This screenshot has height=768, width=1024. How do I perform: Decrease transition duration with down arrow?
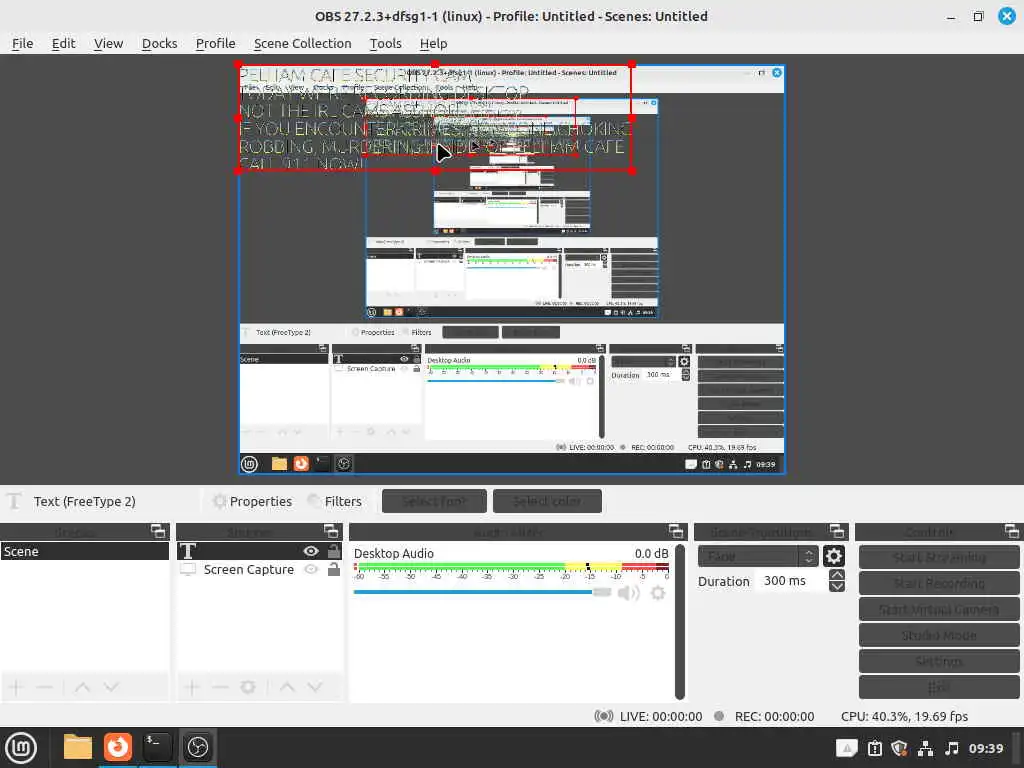(x=837, y=586)
